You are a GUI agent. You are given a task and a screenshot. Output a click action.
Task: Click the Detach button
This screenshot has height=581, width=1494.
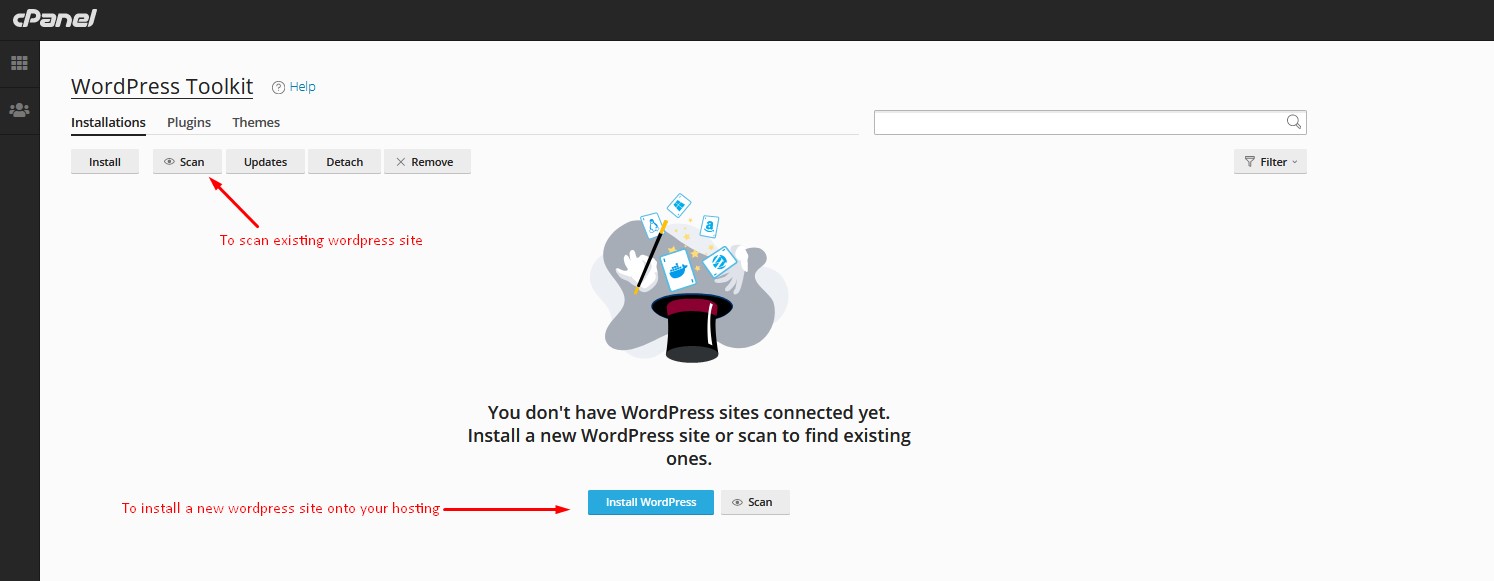[x=344, y=162]
